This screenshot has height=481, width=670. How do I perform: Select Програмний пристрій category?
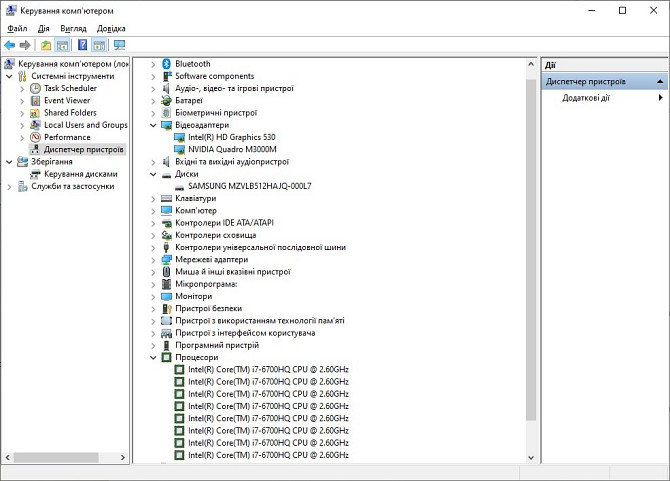217,345
